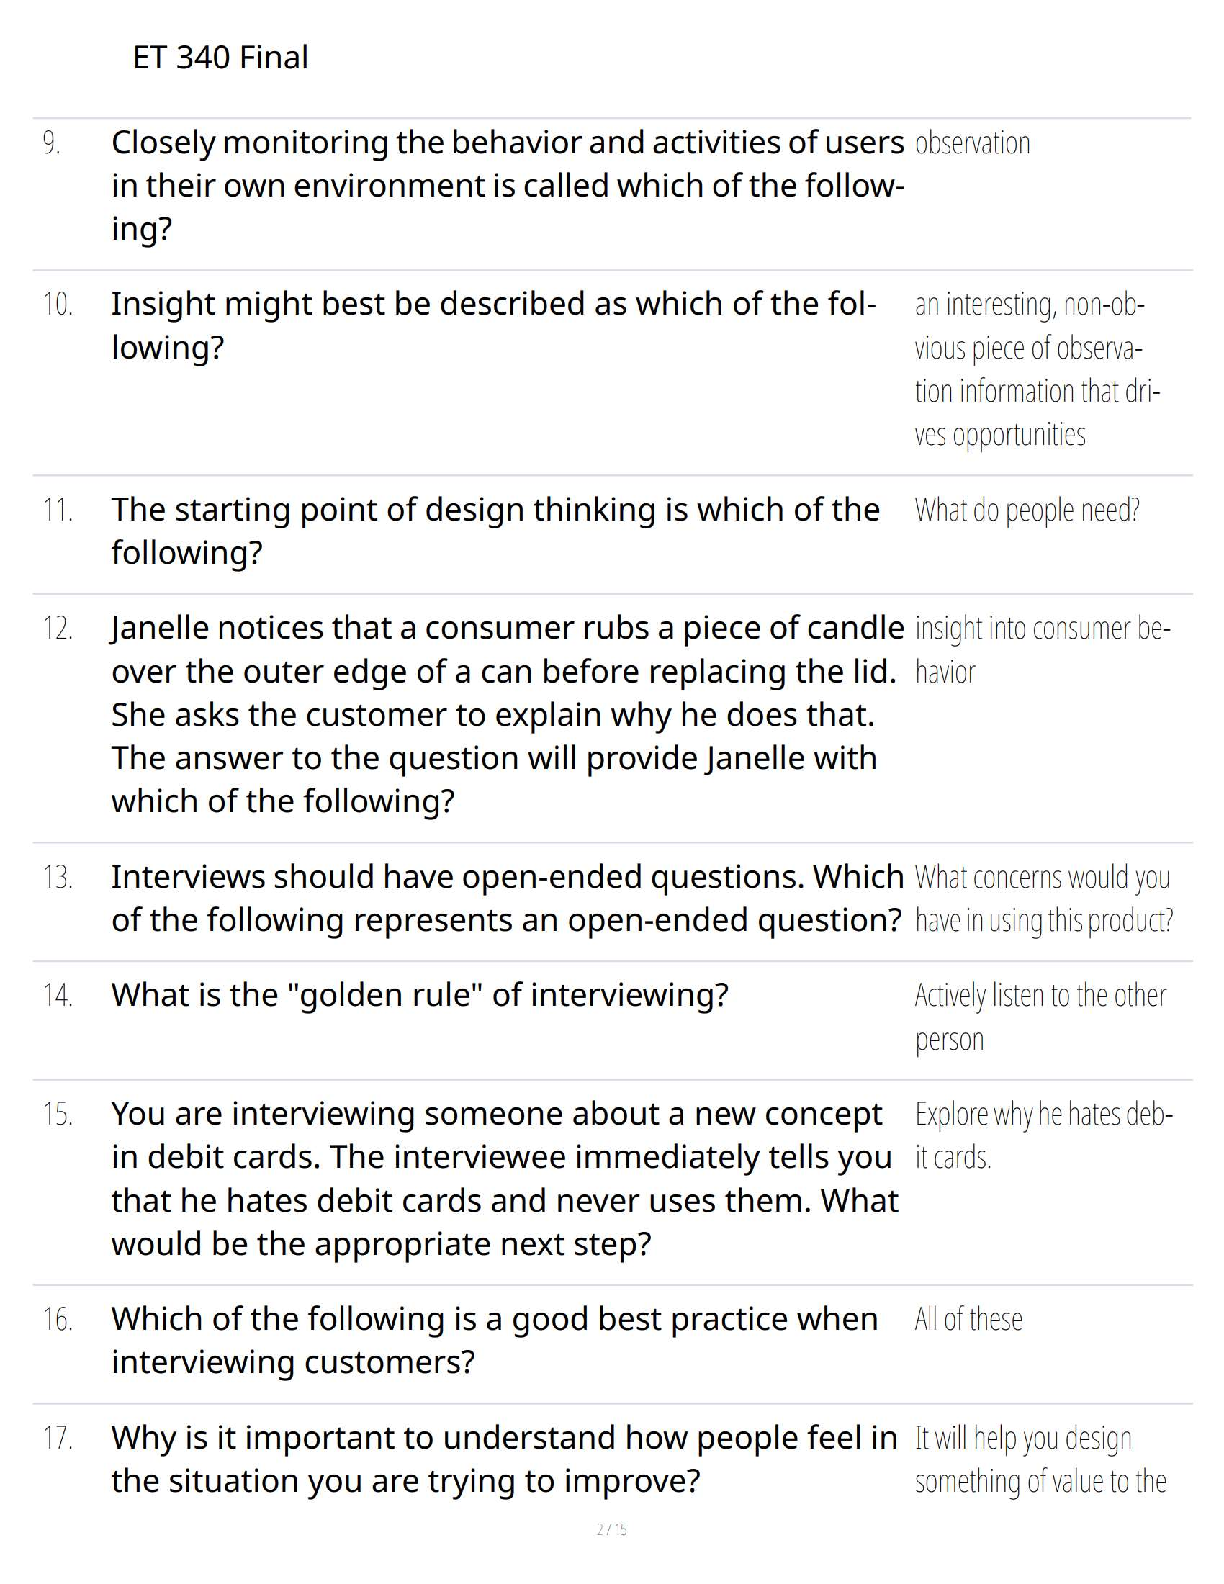Click the page number indicator at the bottom

coord(611,1529)
